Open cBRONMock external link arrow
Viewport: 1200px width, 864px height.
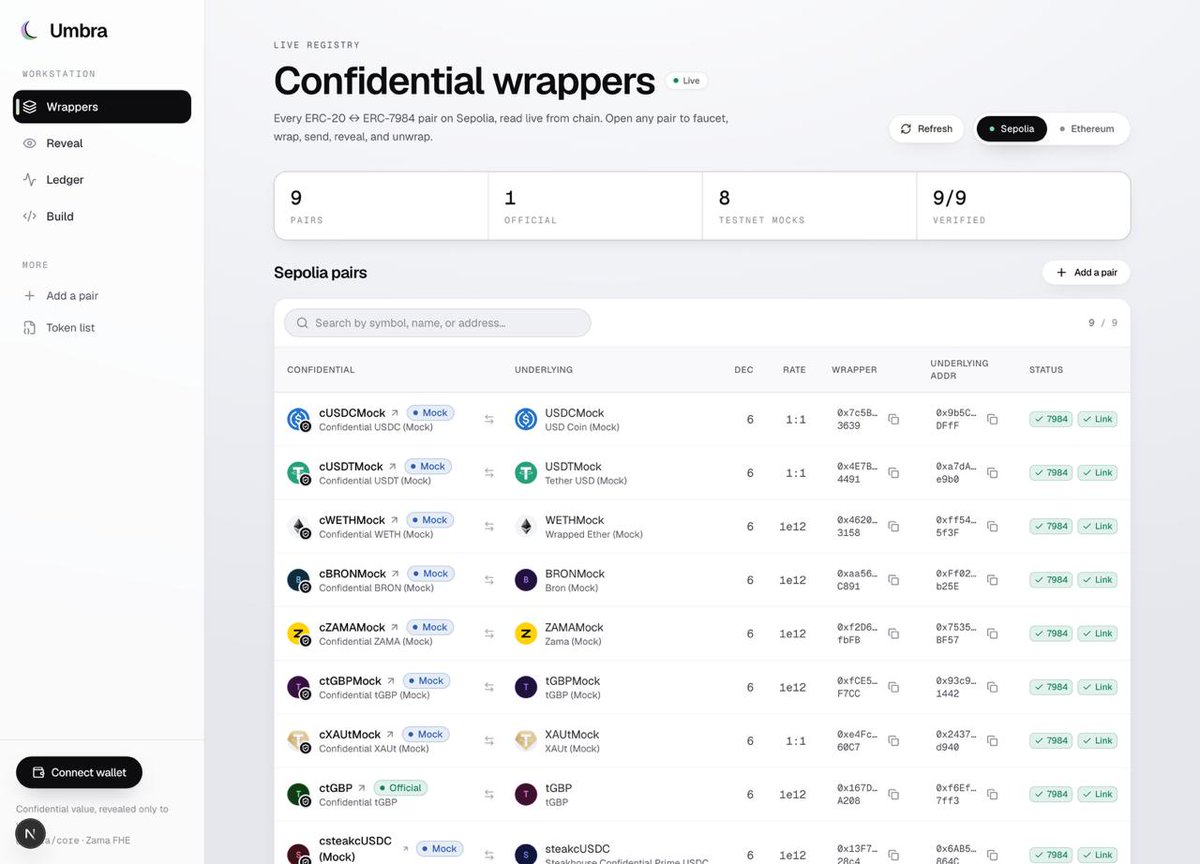(396, 574)
